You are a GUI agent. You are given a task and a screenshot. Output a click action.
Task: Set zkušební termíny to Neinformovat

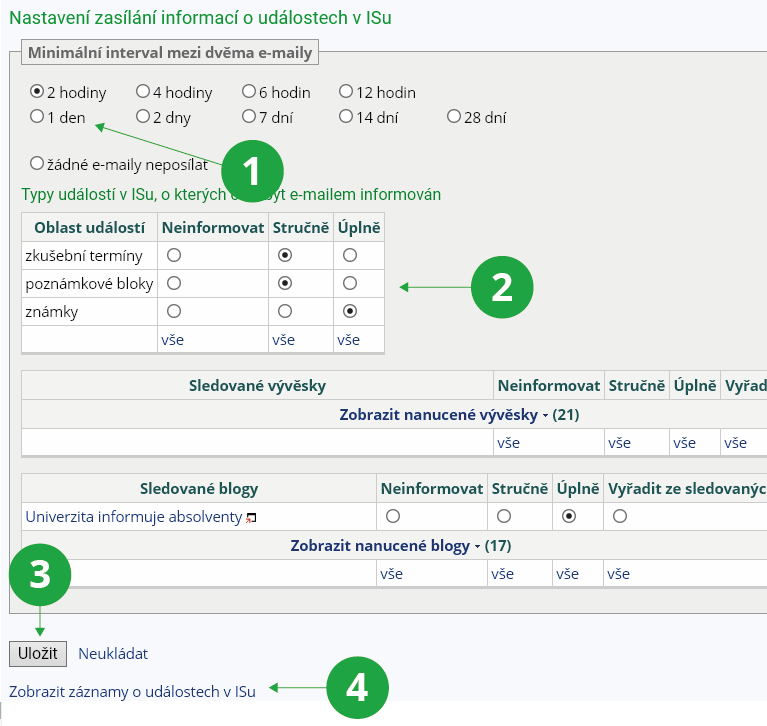174,255
